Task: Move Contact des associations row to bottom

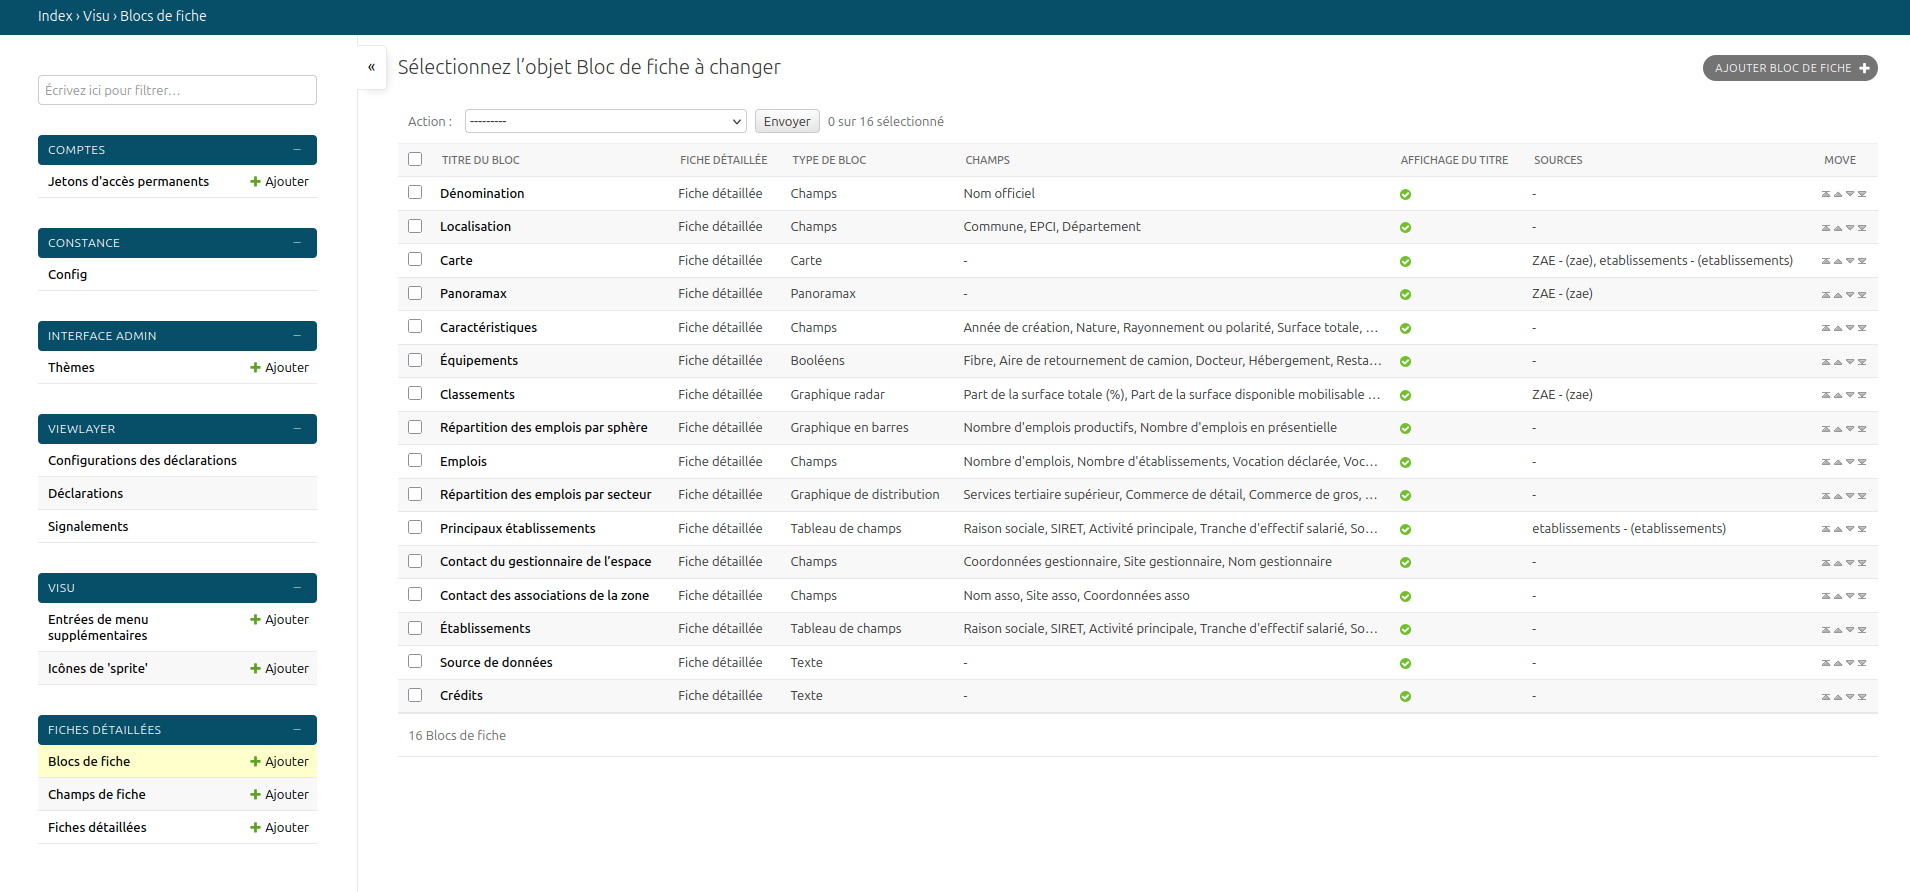Action: 1862,596
